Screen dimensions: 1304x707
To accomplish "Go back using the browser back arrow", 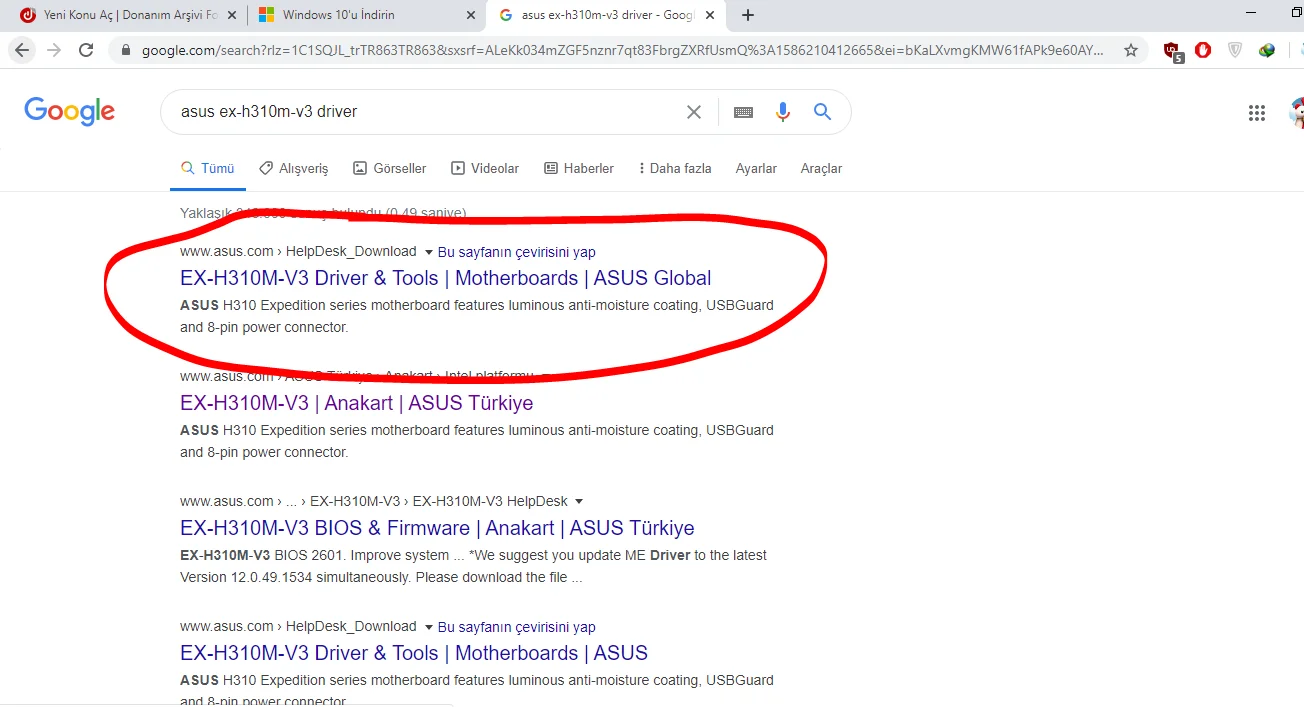I will 22,50.
